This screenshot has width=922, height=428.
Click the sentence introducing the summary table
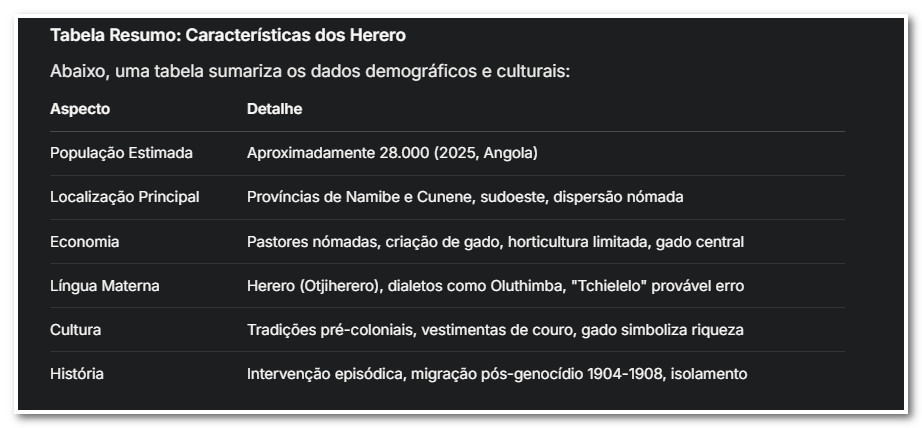coord(309,72)
